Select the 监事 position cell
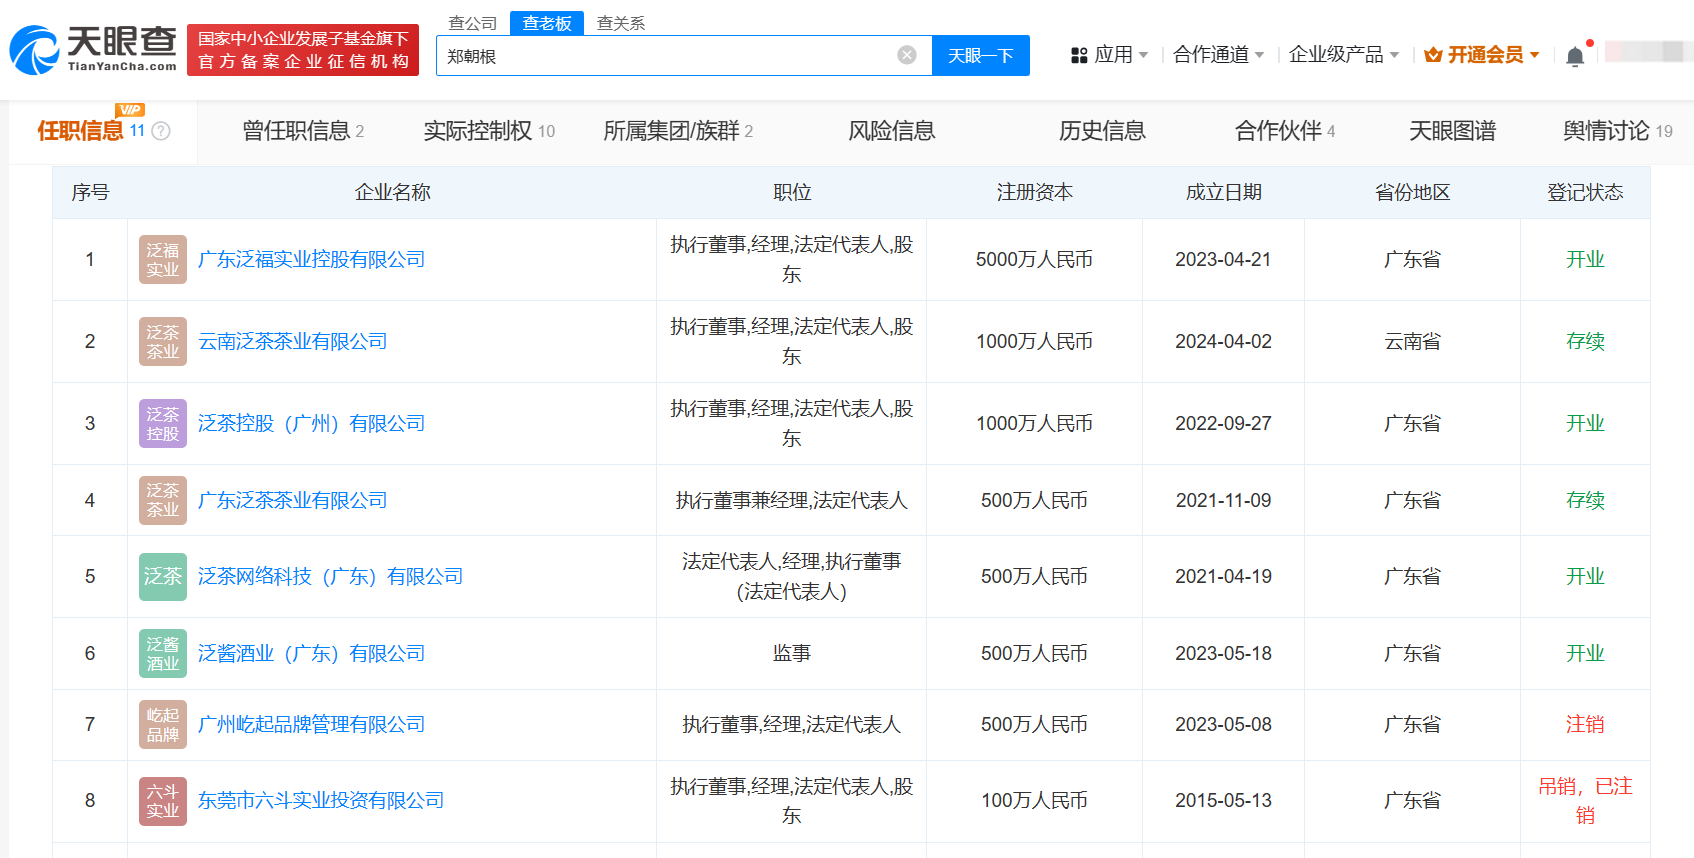This screenshot has width=1694, height=858. (x=792, y=654)
